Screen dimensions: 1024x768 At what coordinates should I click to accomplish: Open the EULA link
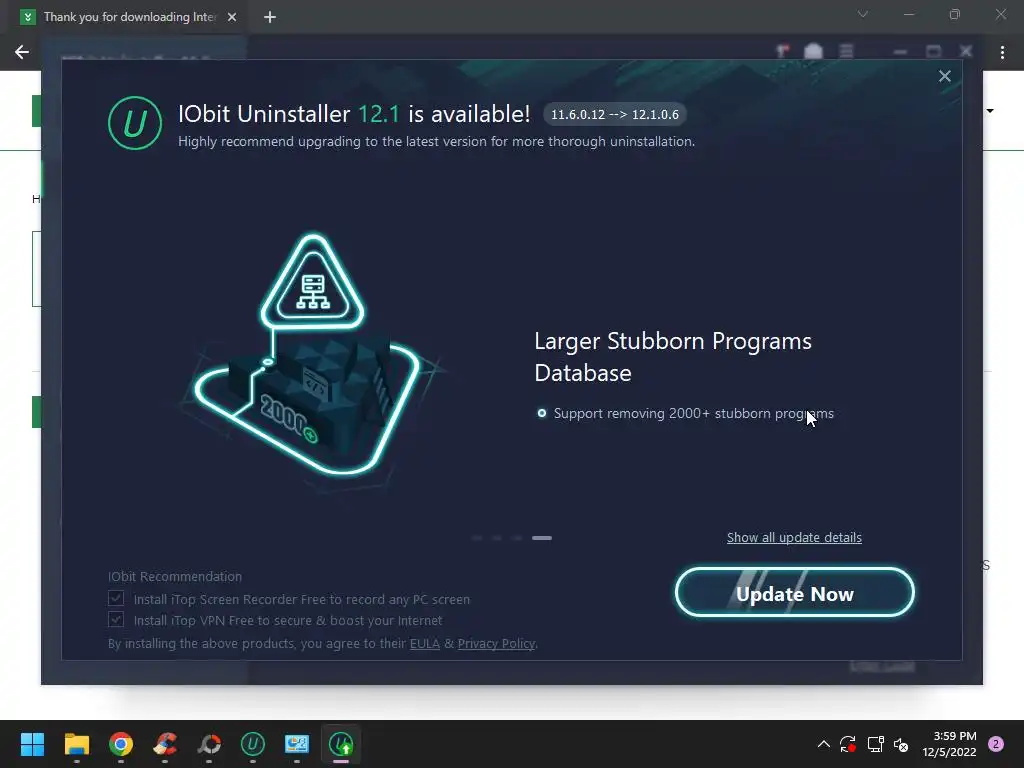point(424,643)
